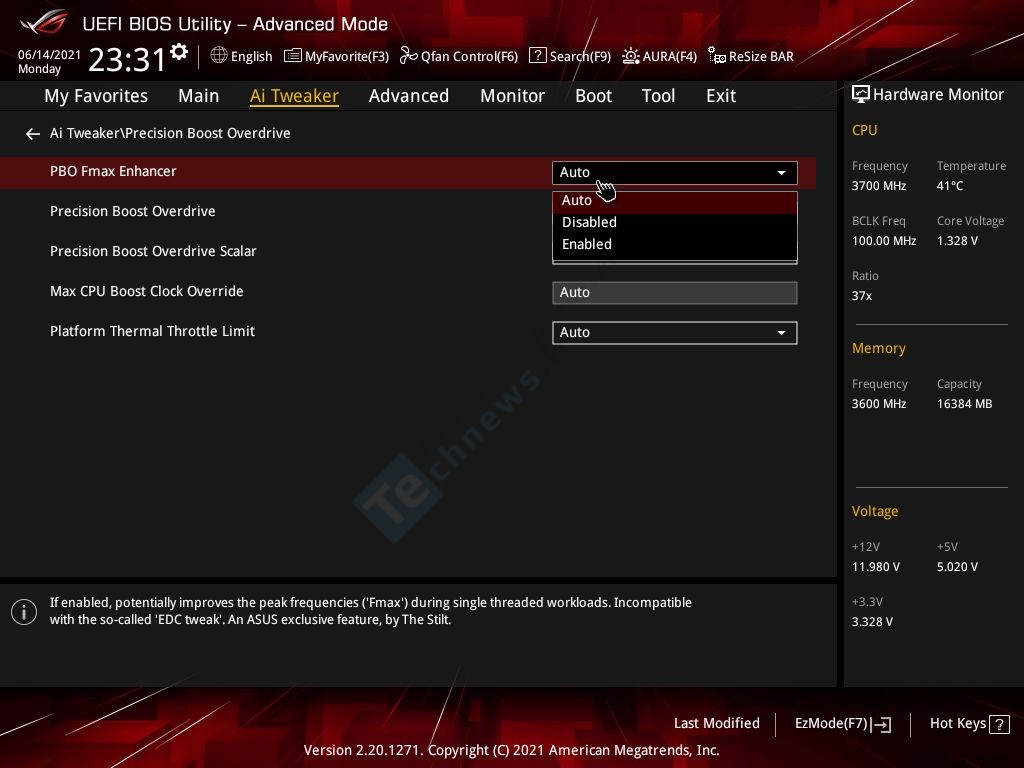Select Platform Thermal Throttle Limit label
Viewport: 1024px width, 768px height.
[x=152, y=331]
